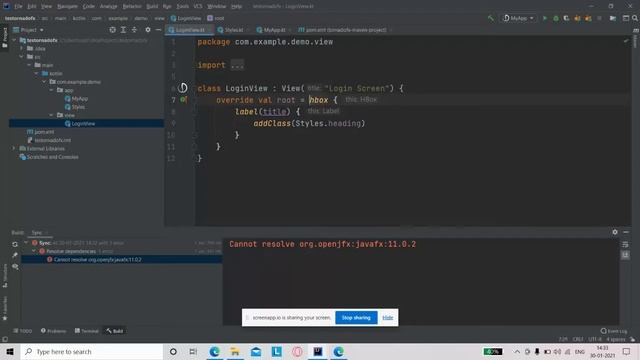This screenshot has height=360, width=640.
Task: Click Expand All icon in Project panel
Action: coord(123,30)
